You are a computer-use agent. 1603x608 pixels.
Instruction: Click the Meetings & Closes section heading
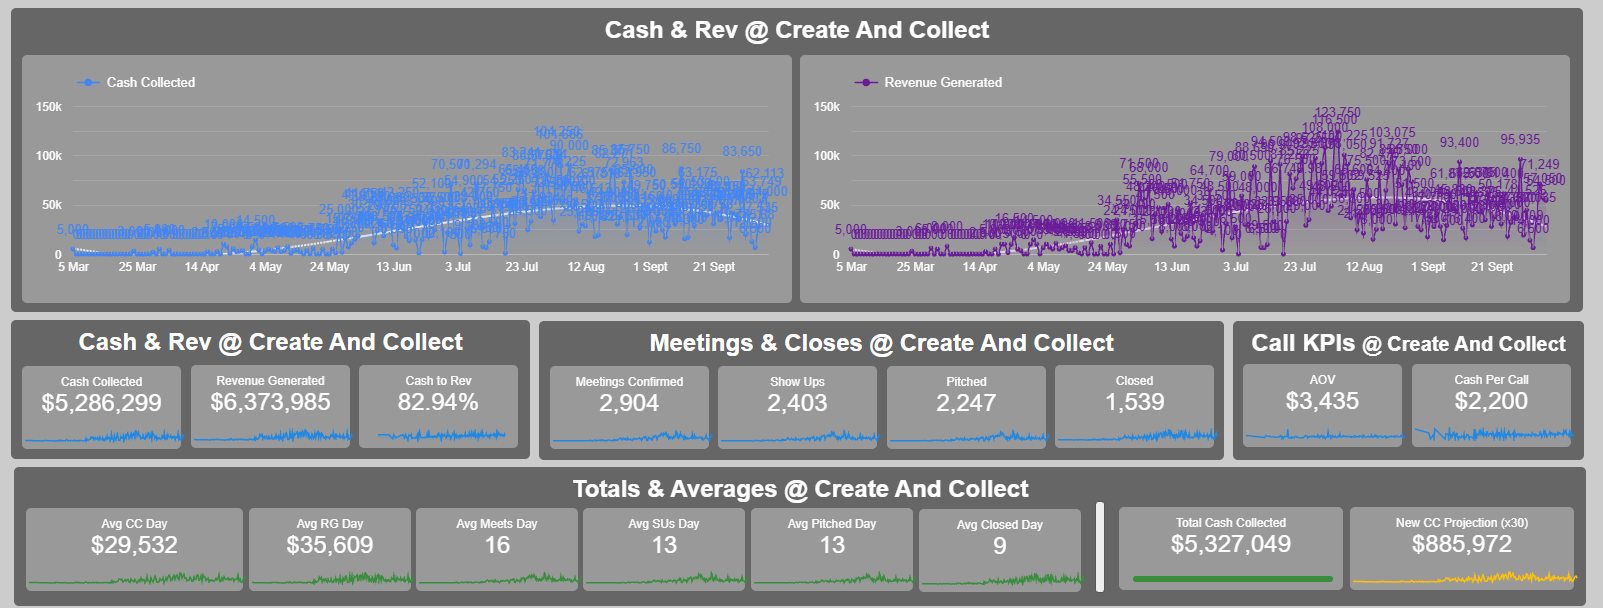[x=881, y=343]
